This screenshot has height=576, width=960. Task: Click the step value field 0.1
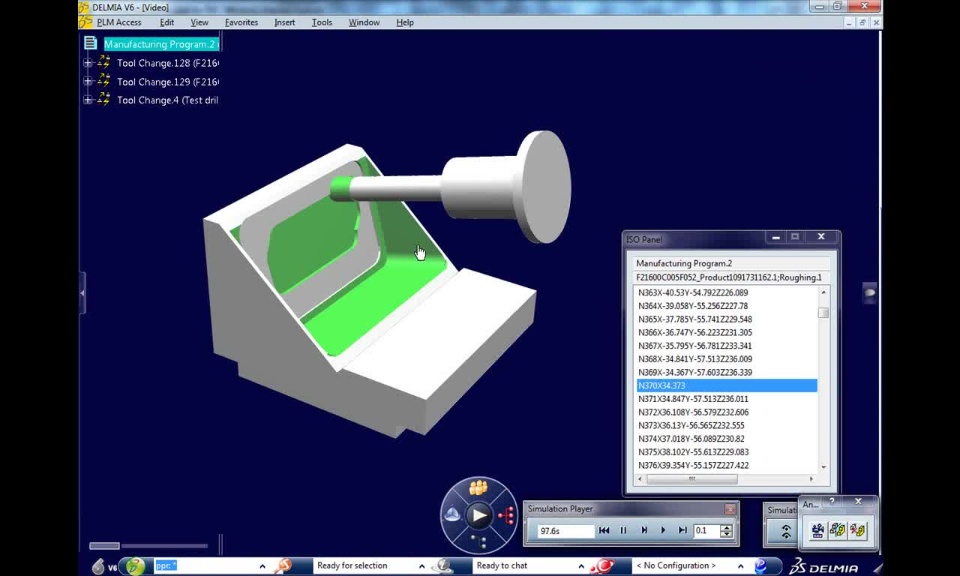(706, 531)
